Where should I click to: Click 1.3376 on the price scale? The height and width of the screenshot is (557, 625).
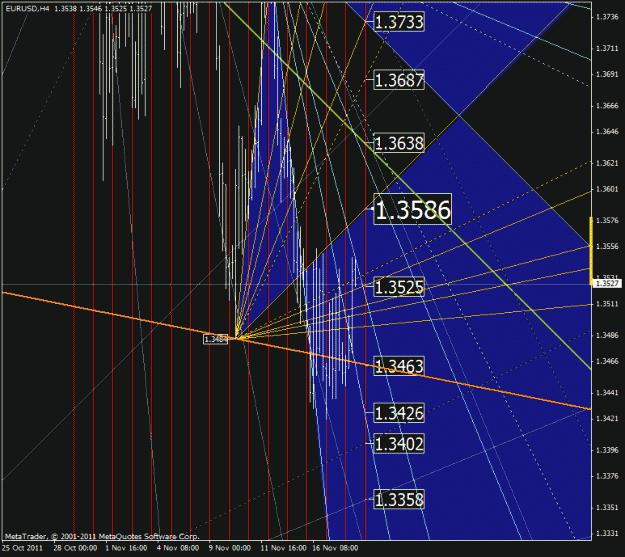(607, 476)
